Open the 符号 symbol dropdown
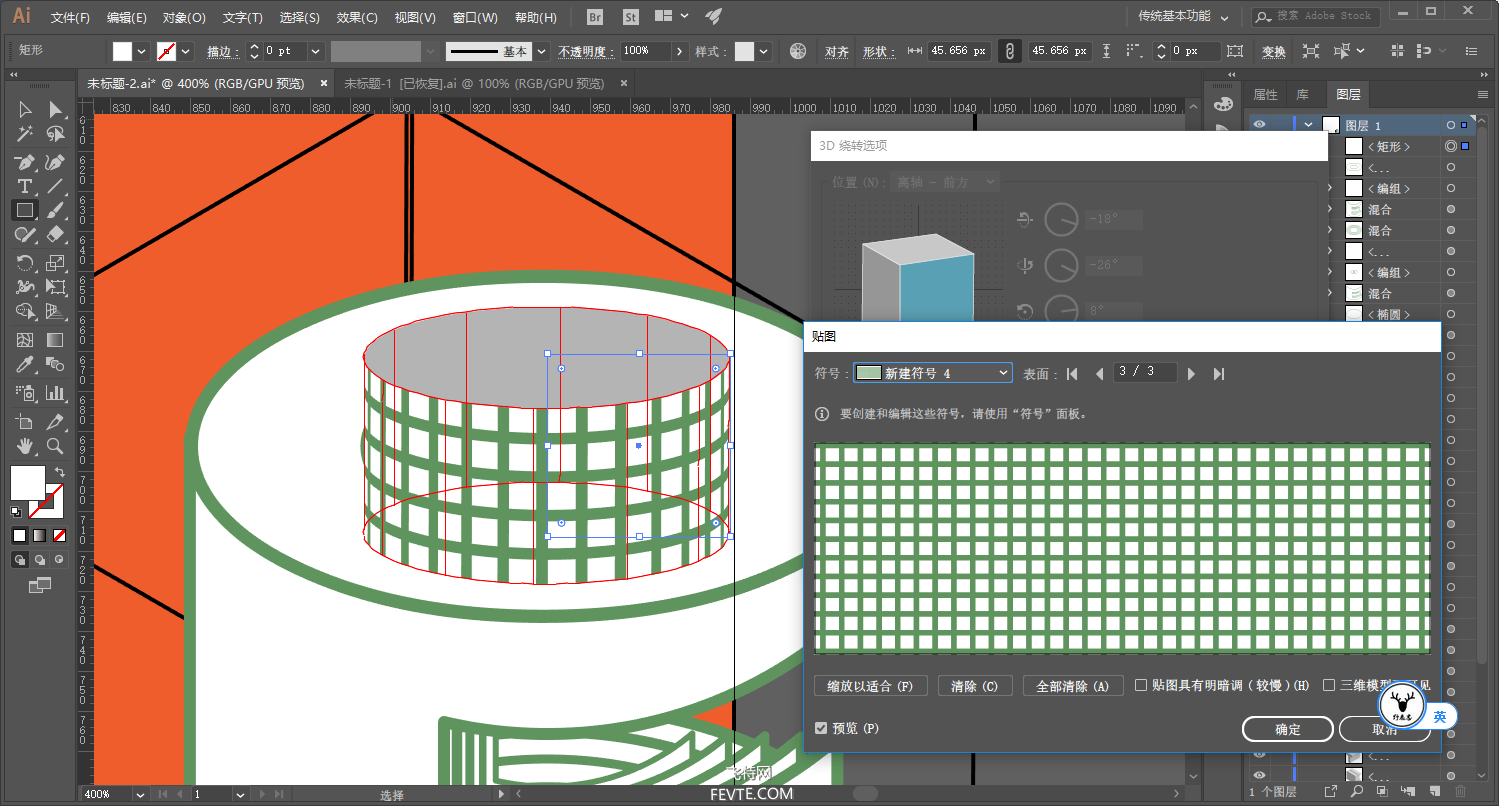The height and width of the screenshot is (806, 1499). pos(932,373)
